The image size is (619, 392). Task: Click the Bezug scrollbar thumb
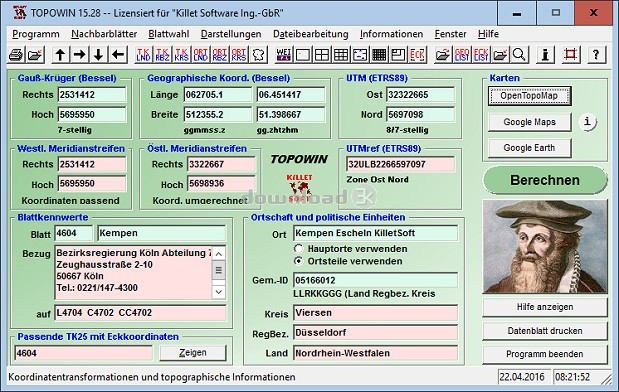[x=219, y=270]
